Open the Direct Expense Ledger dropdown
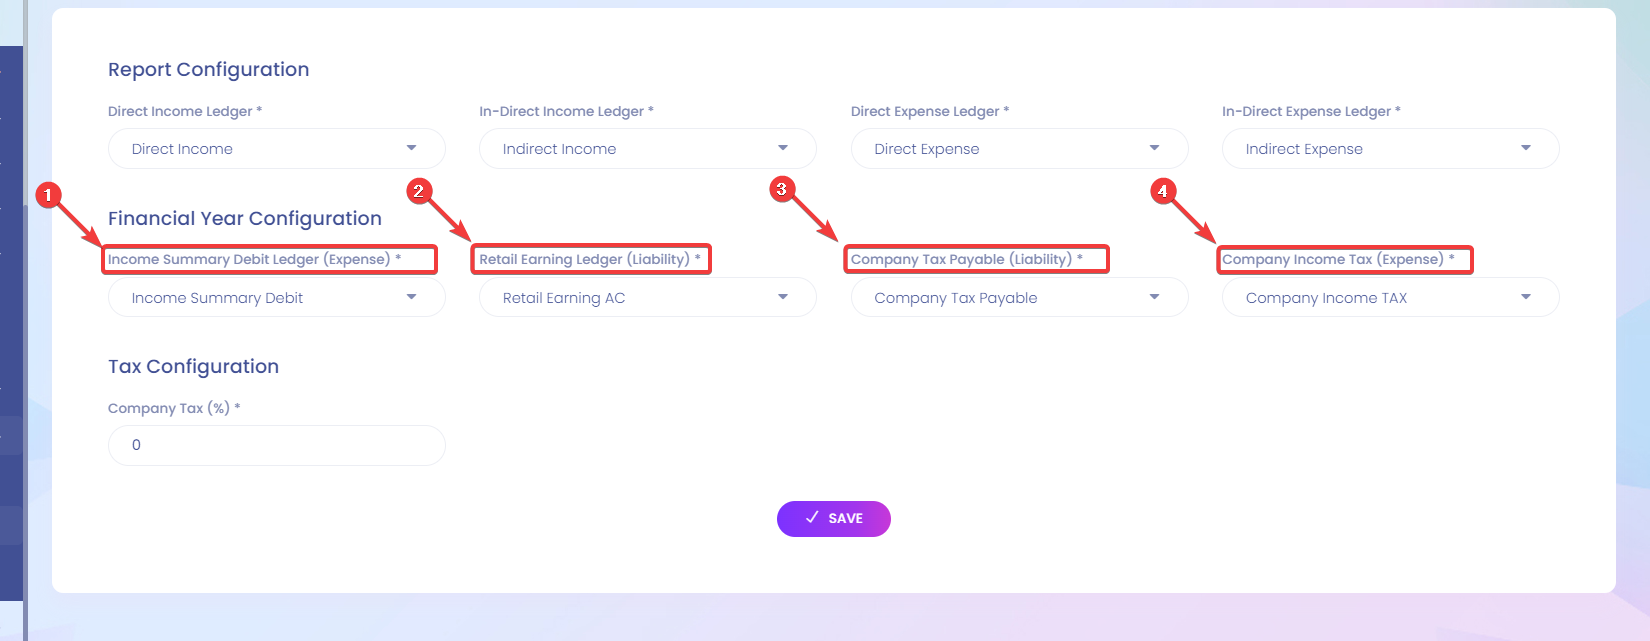 tap(1019, 149)
